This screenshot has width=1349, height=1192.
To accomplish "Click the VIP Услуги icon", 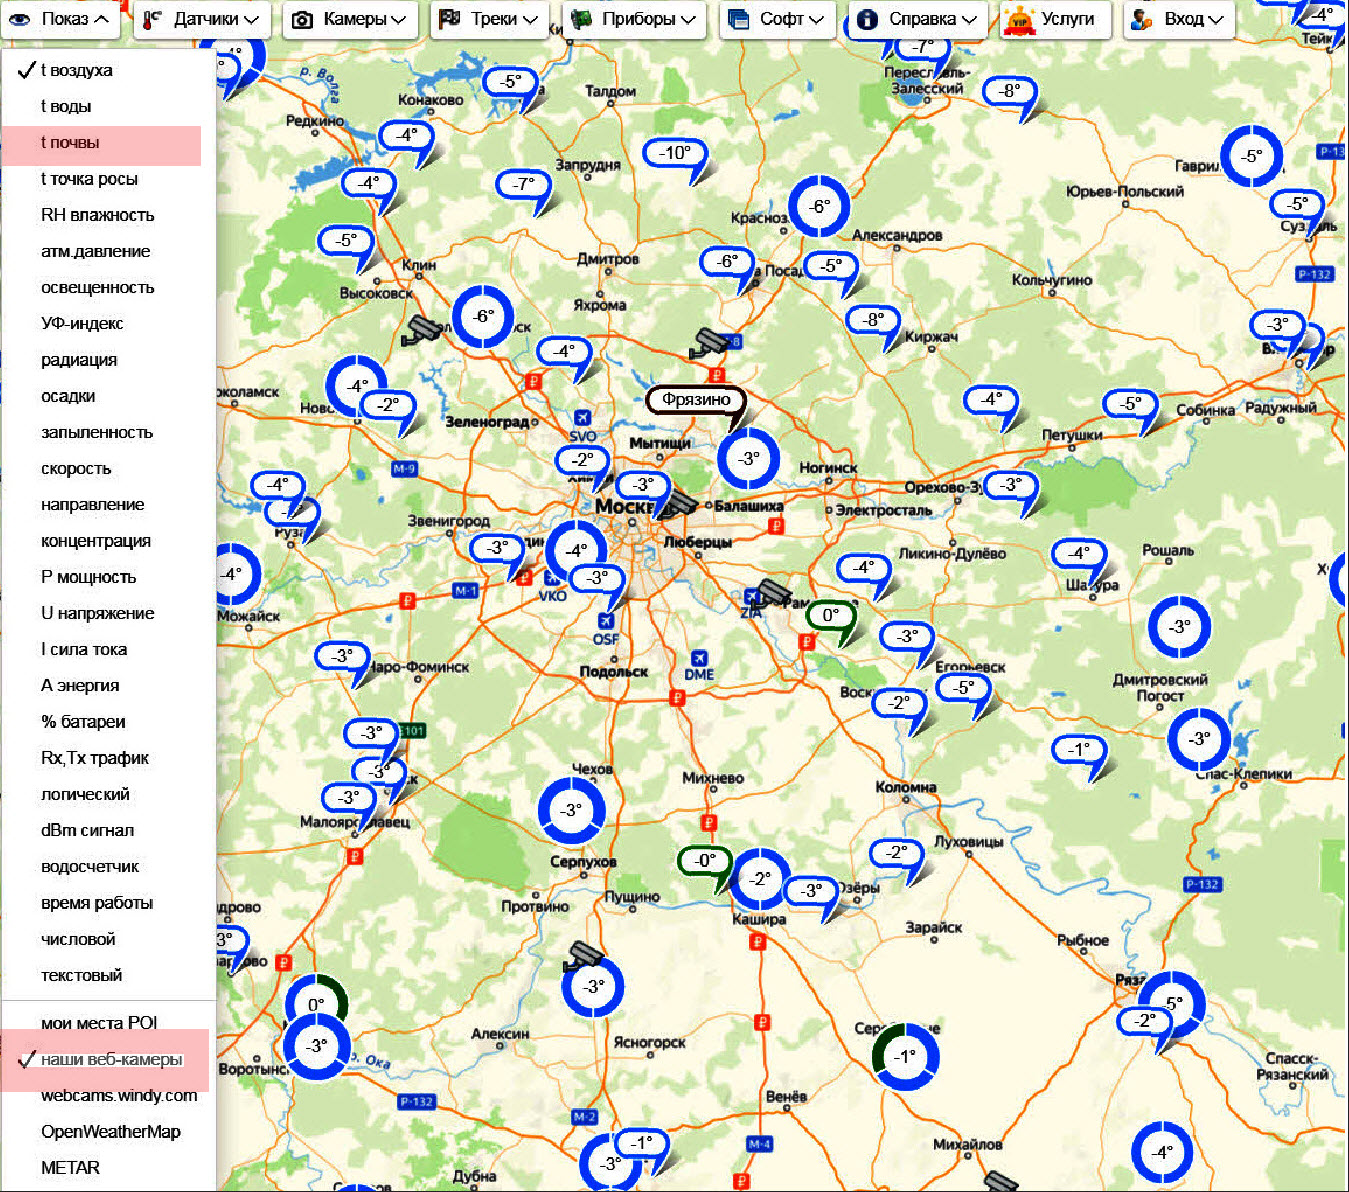I will (1019, 20).
